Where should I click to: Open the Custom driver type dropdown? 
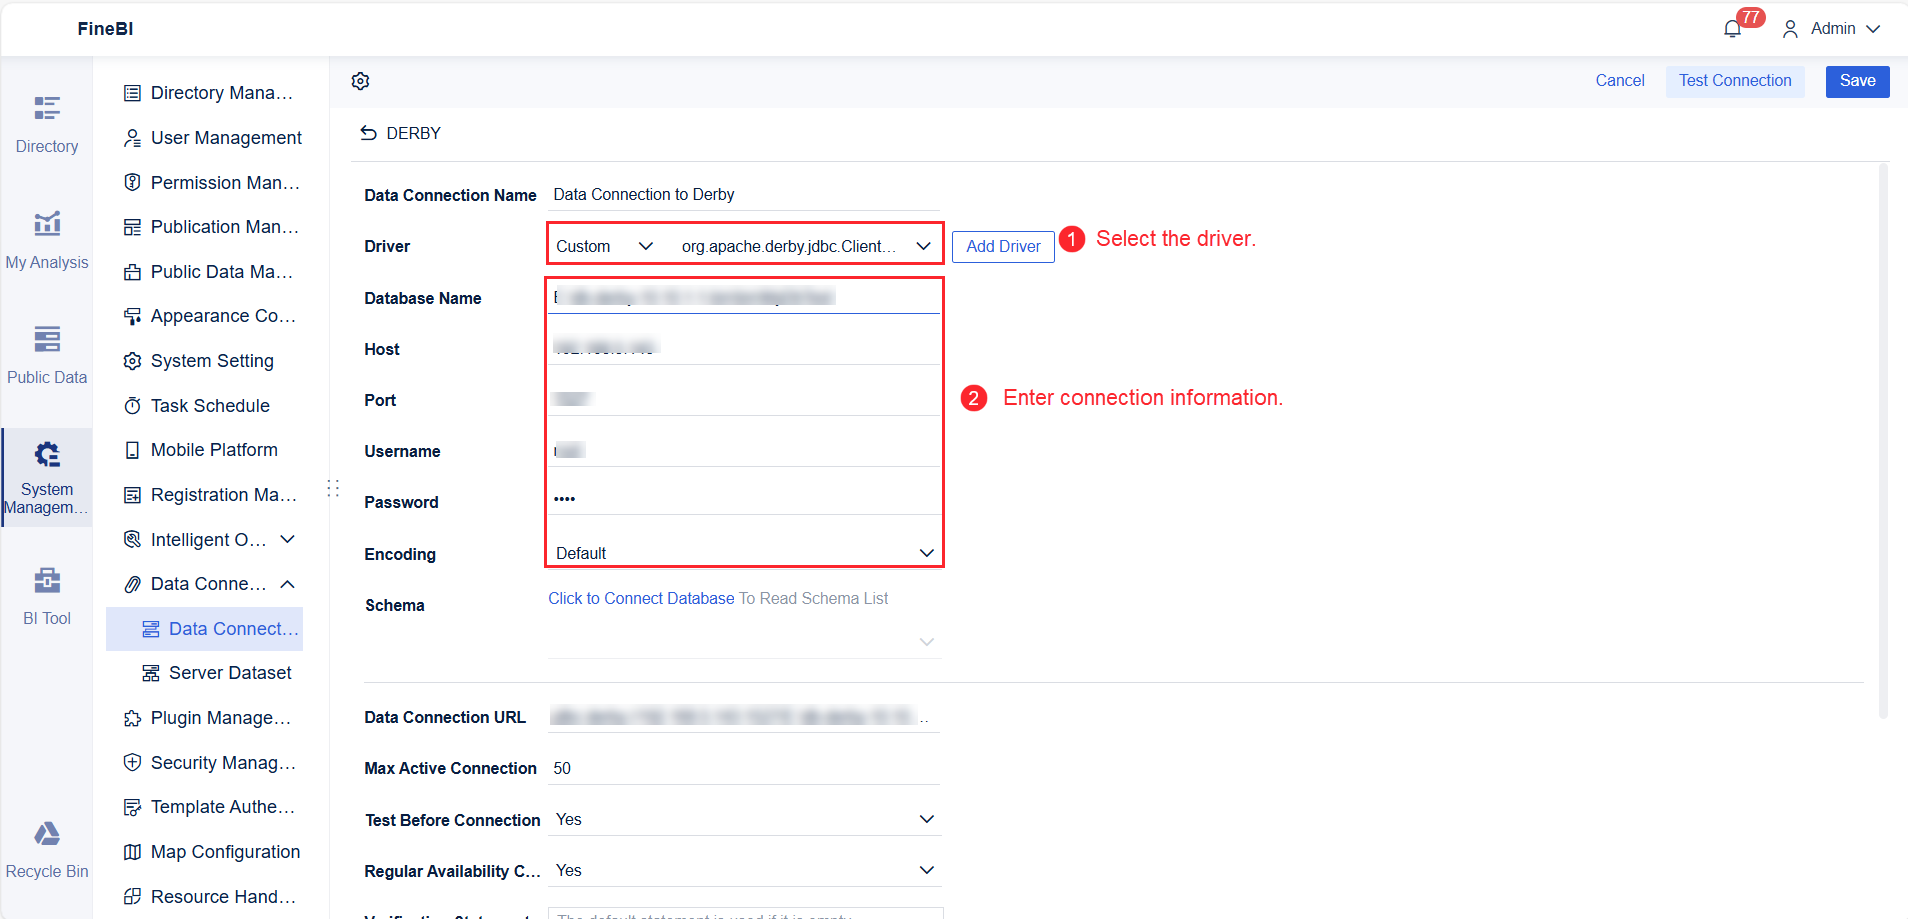click(x=604, y=246)
